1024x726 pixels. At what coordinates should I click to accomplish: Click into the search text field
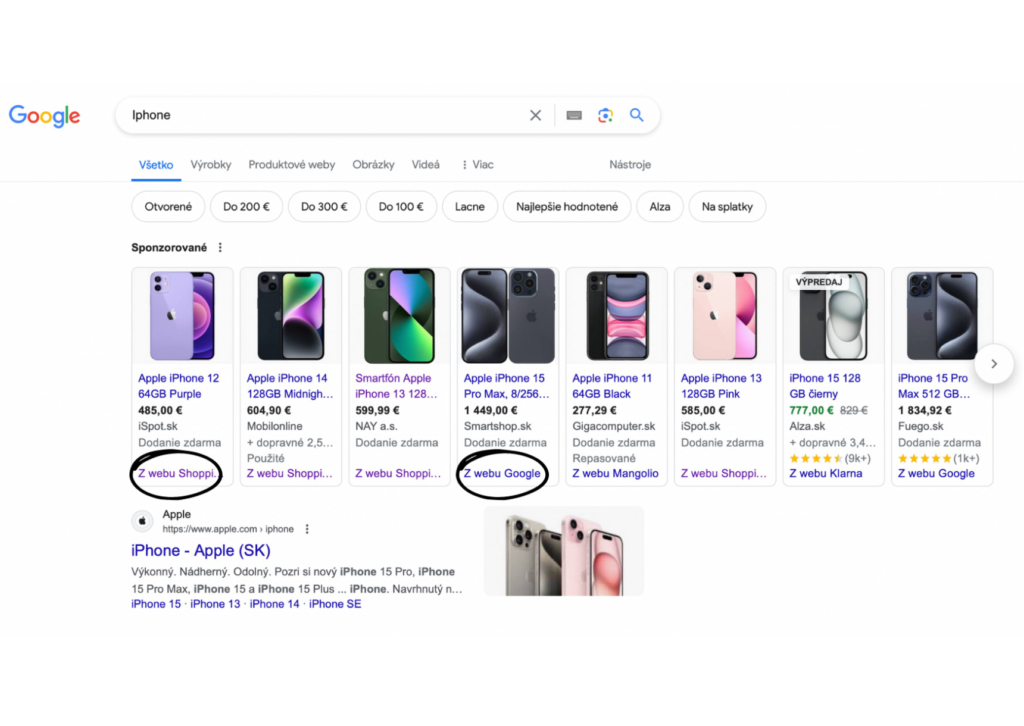click(x=320, y=115)
